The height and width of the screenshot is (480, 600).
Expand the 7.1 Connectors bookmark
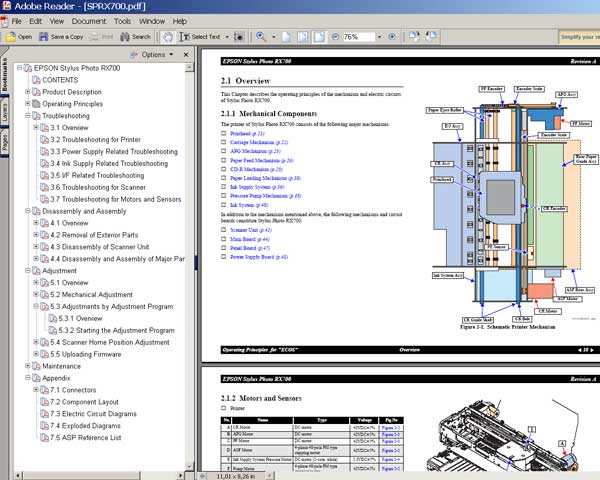point(36,390)
